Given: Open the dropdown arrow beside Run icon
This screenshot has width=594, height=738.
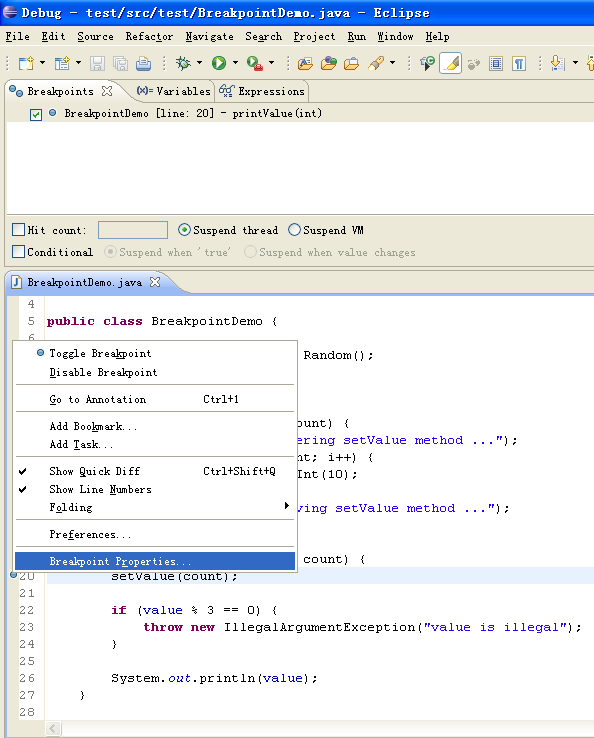Looking at the screenshot, I should pyautogui.click(x=235, y=63).
